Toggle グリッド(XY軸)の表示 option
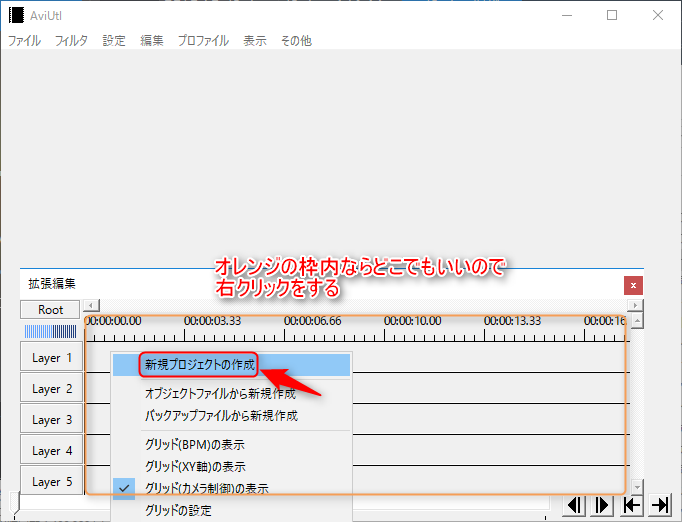 tap(231, 467)
